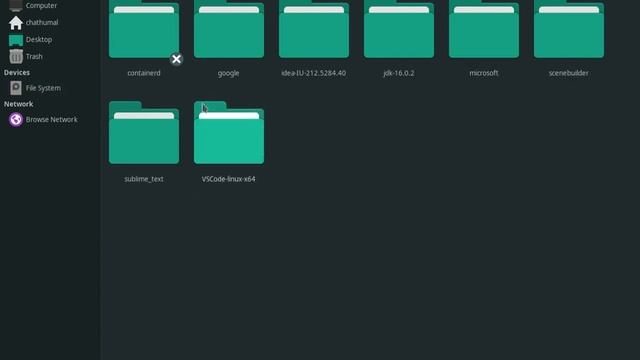Screen dimensions: 640x360
Task: Click the Network section header
Action: (x=18, y=104)
